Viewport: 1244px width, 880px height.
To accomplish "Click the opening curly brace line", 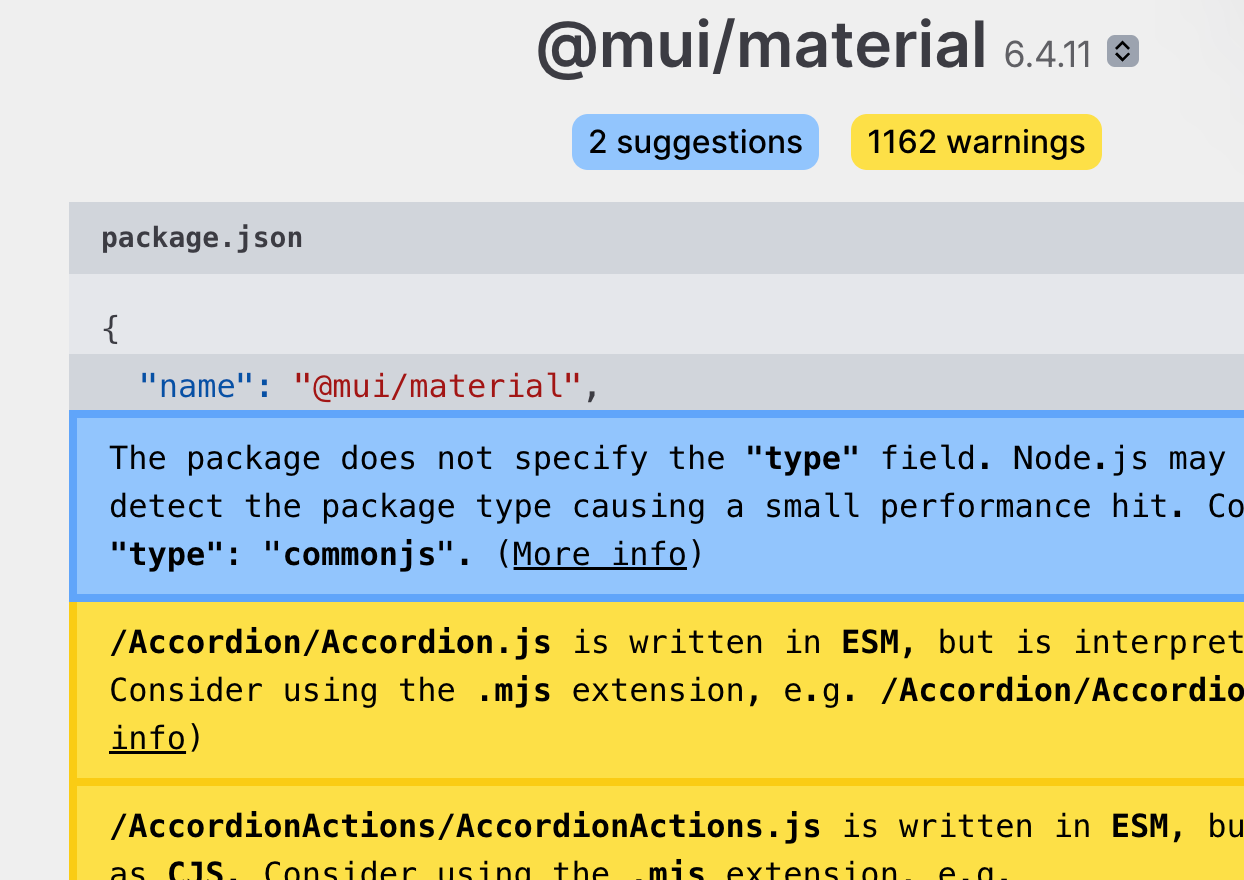I will pos(111,328).
